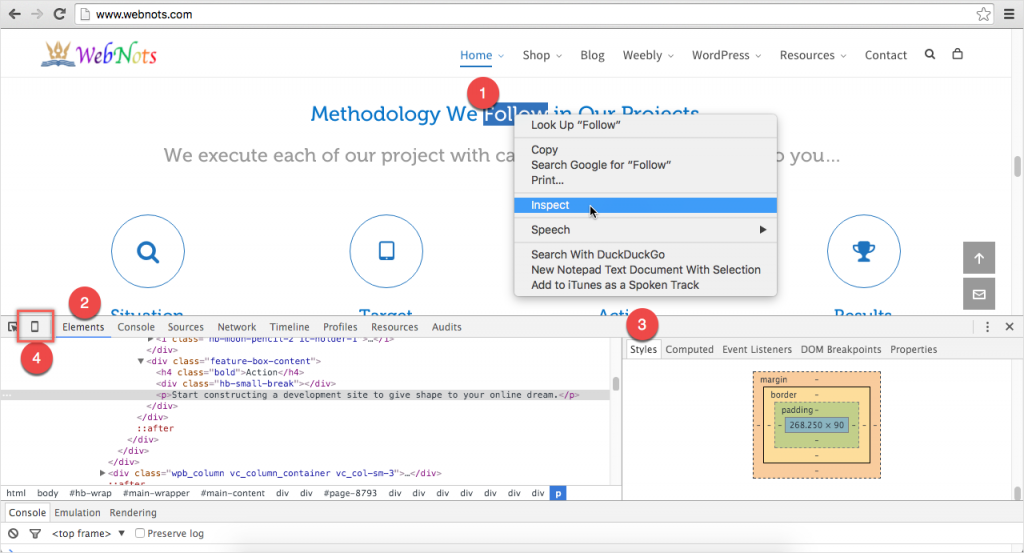Reload the page in the browser

(59, 14)
